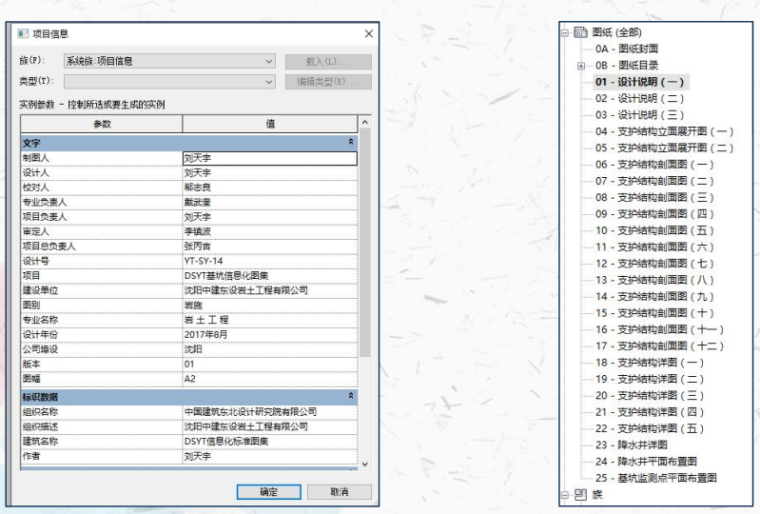
Task: Expand the 族 tree node
Action: [x=565, y=495]
